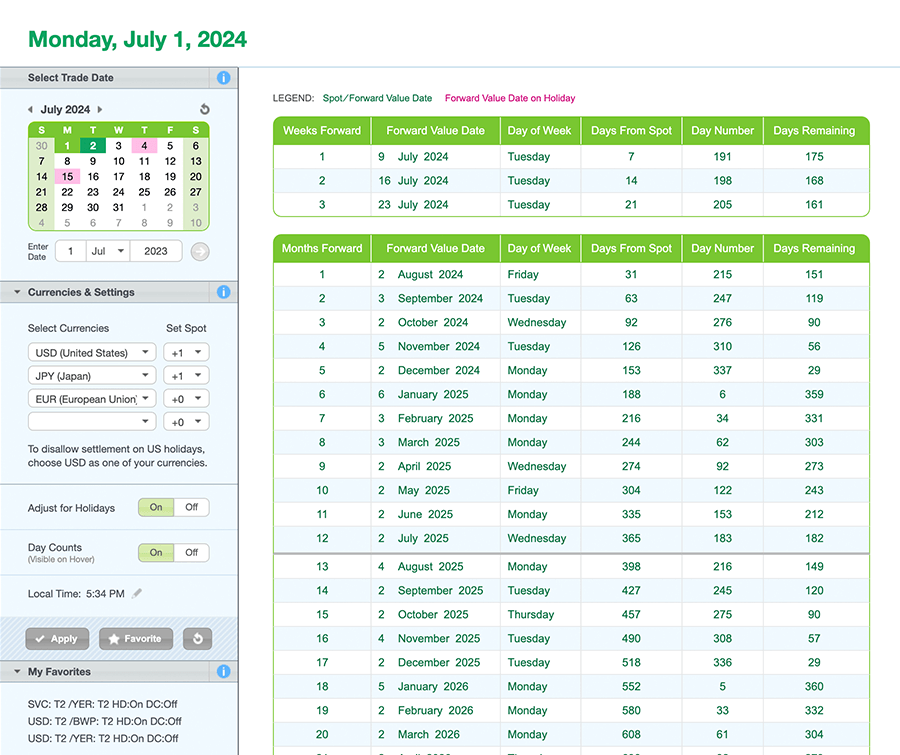The height and width of the screenshot is (755, 900).
Task: Click the 2 August 2024 forward date
Action: (x=420, y=274)
